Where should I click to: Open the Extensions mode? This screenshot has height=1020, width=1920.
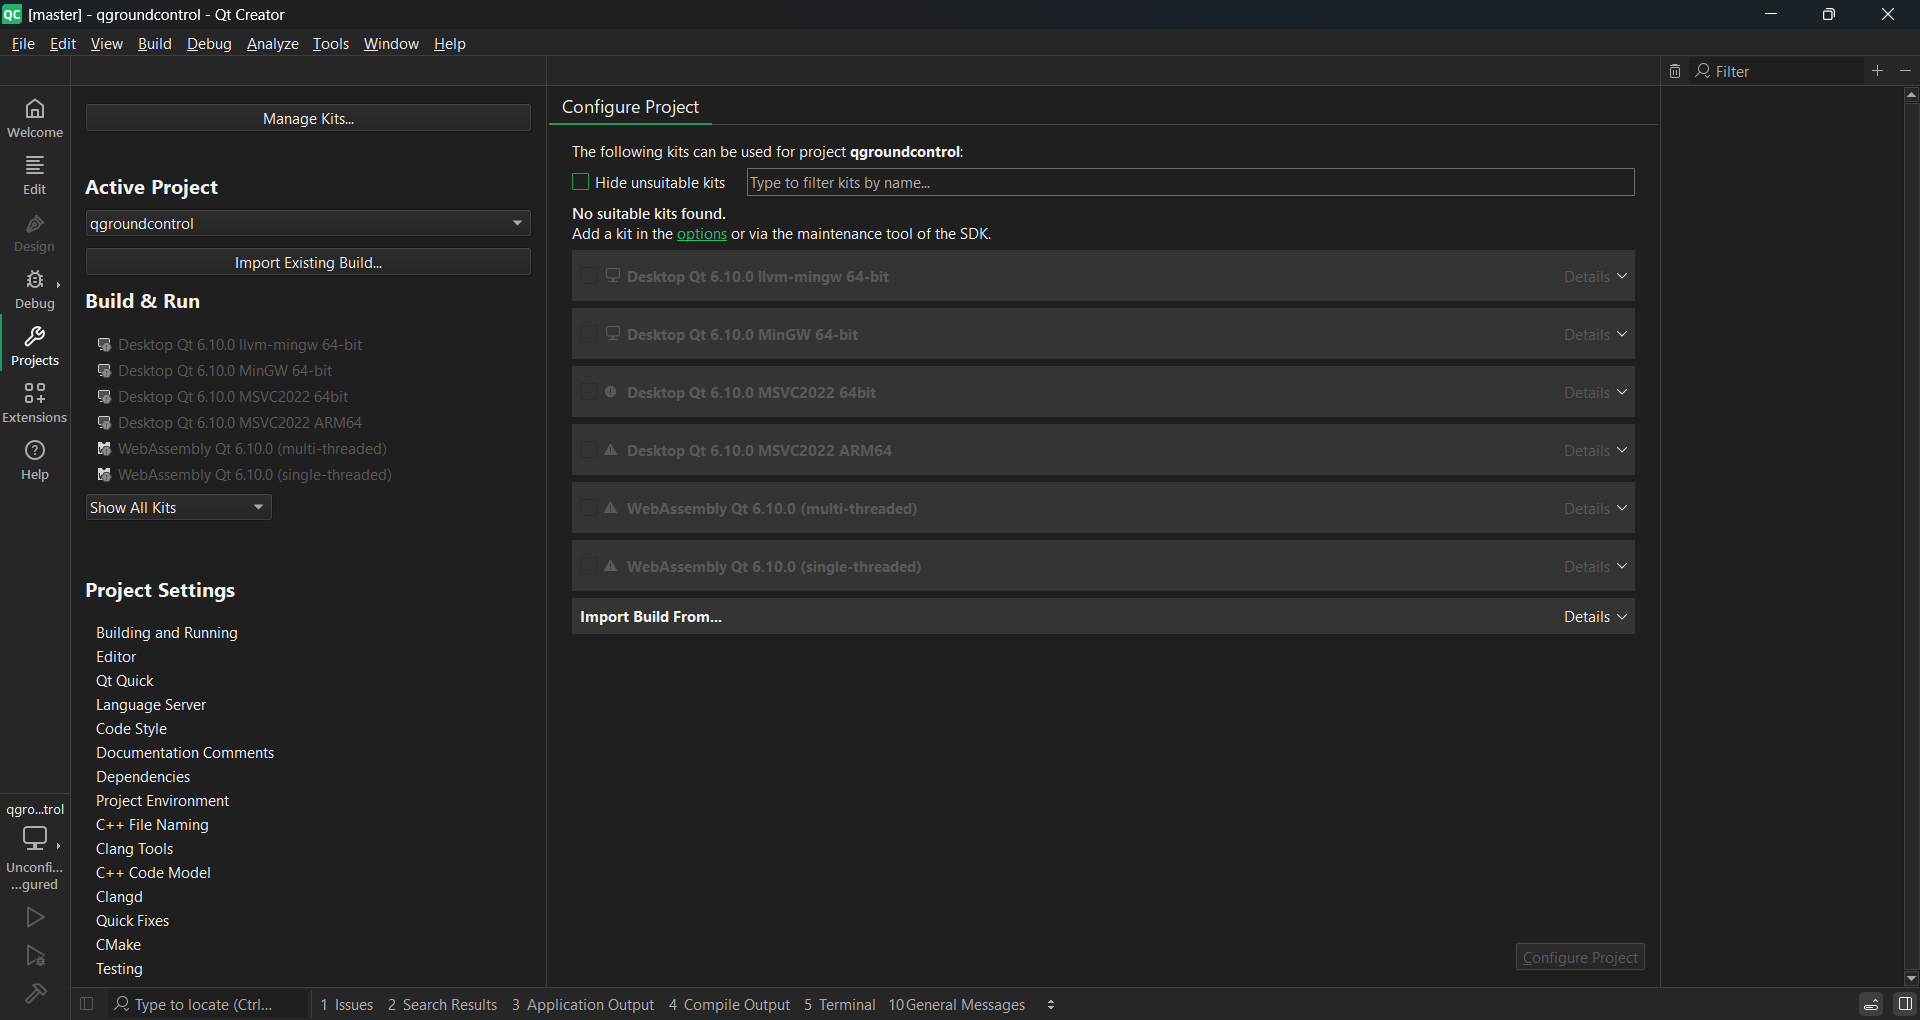(35, 403)
